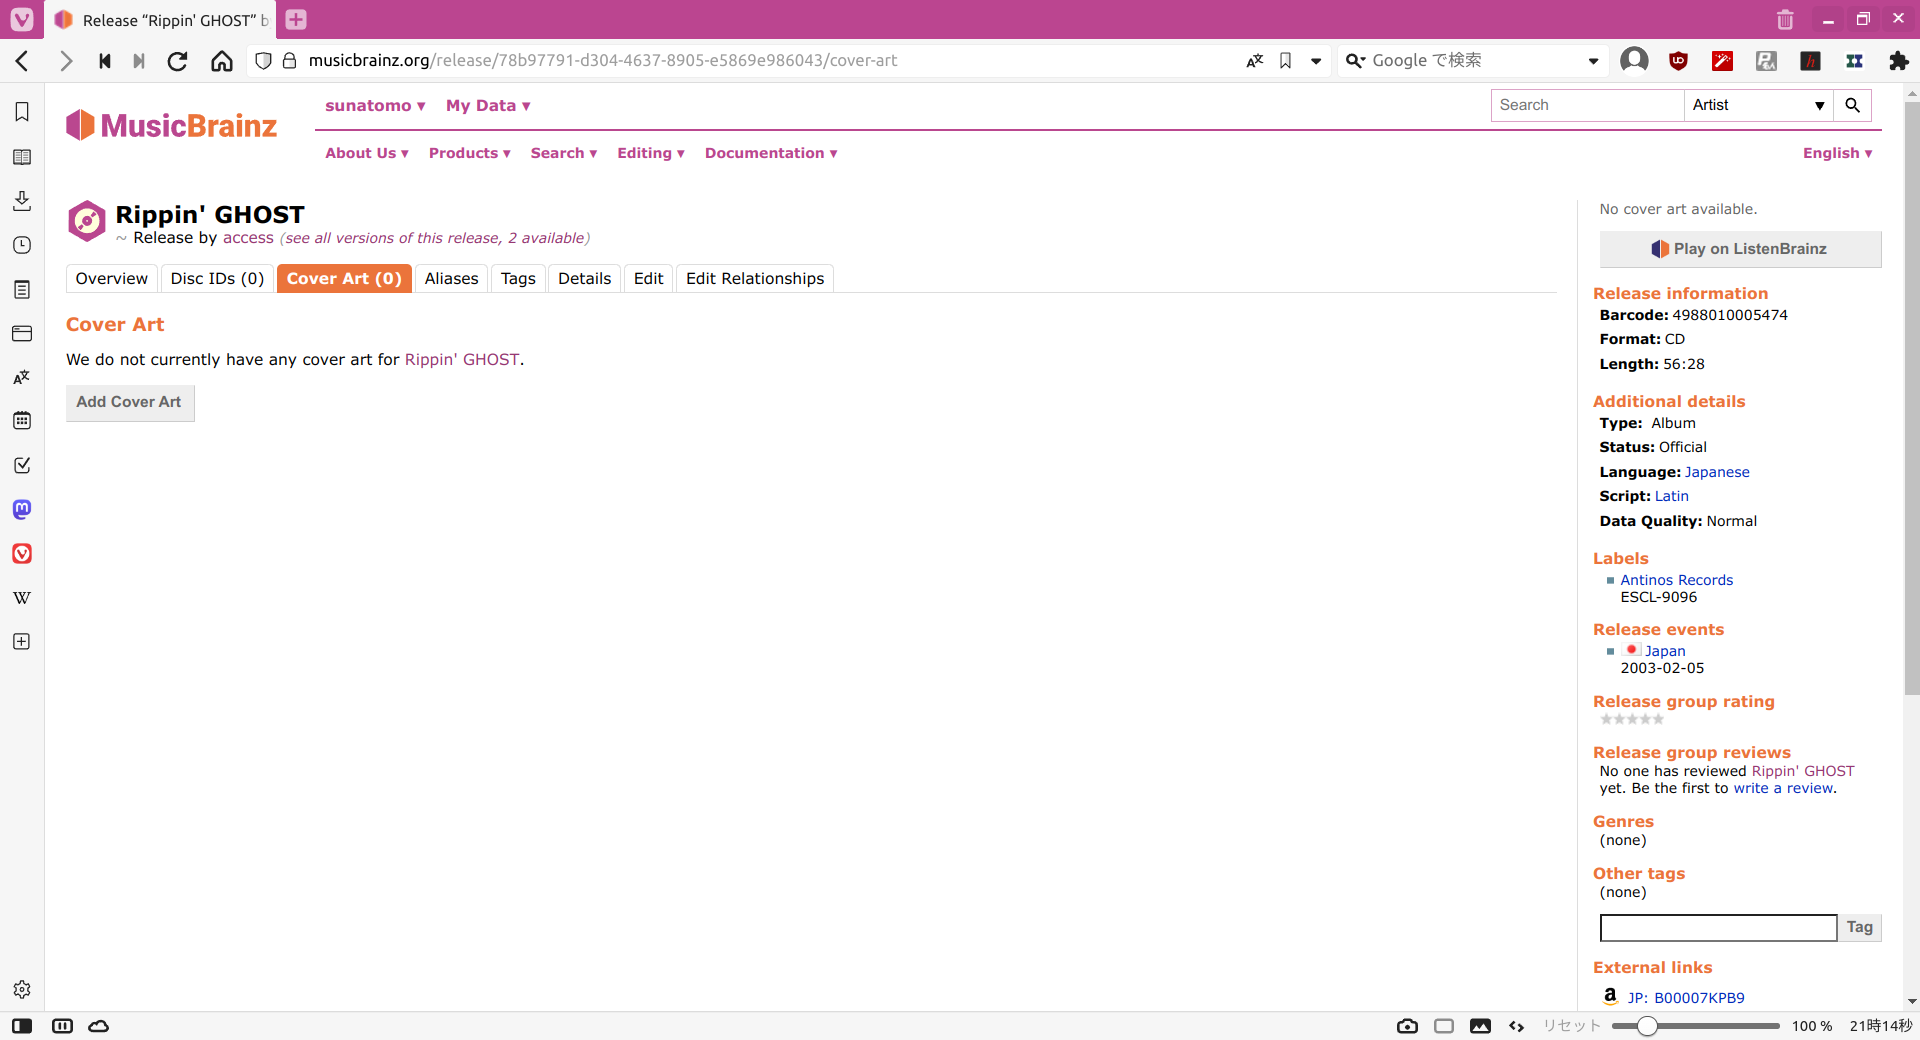Expand Editing menu
1920x1040 pixels.
pyautogui.click(x=651, y=153)
